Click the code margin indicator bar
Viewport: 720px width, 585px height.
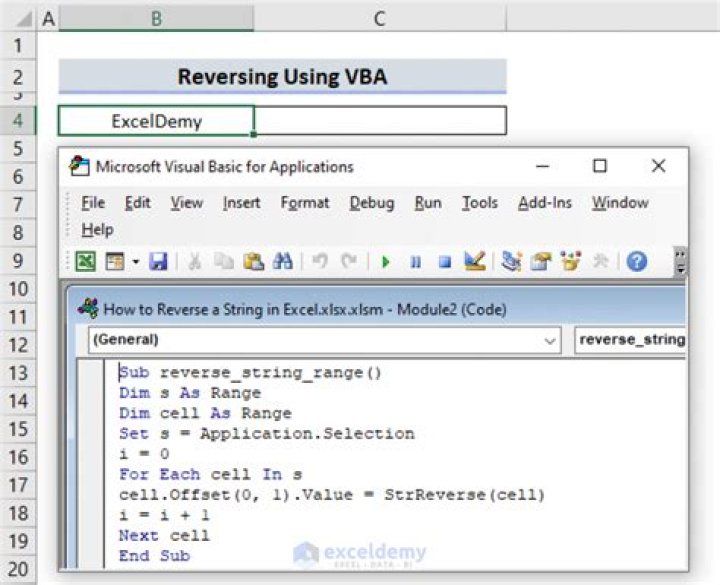[x=91, y=464]
